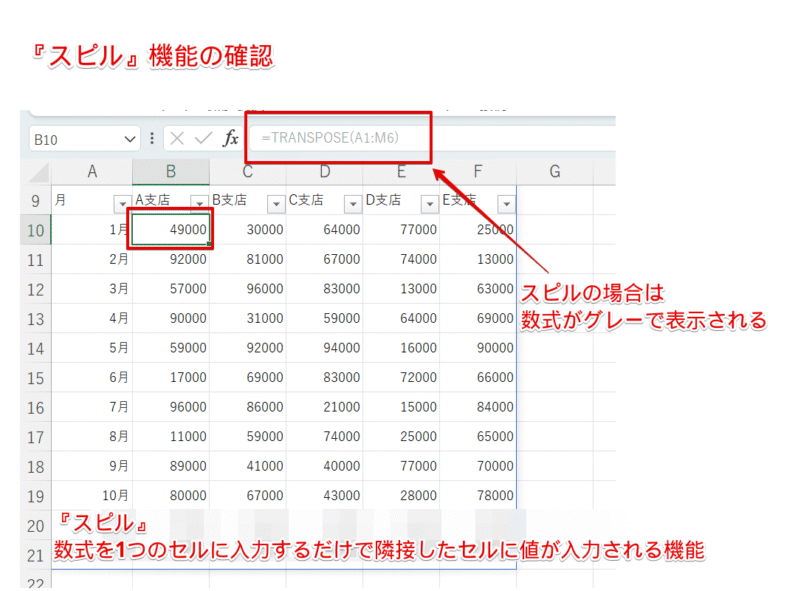Viewport: 812px width, 591px height.
Task: Click cell with value 89000
Action: 171,466
